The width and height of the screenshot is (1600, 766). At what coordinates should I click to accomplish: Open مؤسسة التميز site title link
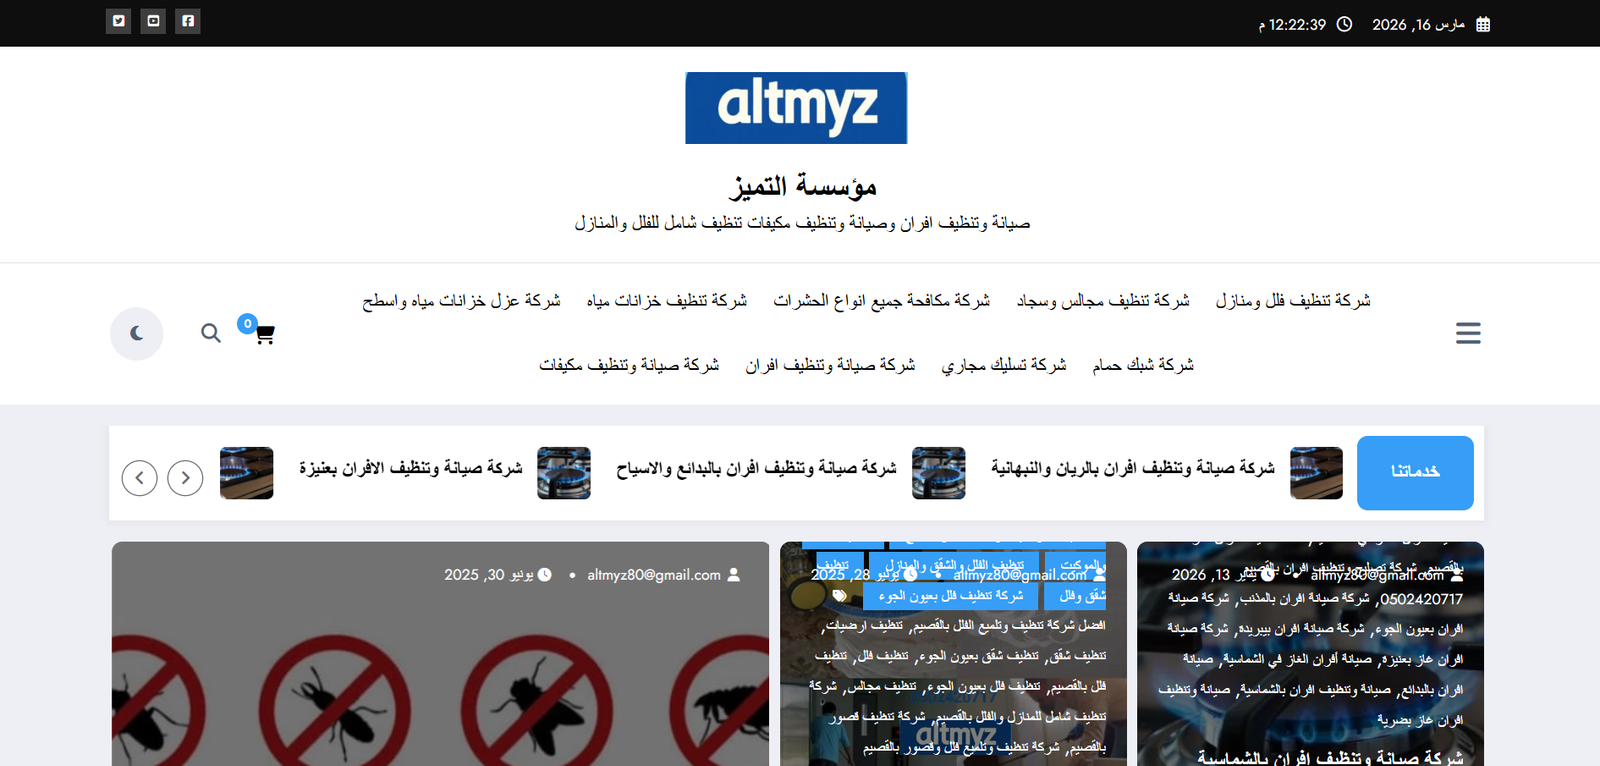click(x=802, y=186)
